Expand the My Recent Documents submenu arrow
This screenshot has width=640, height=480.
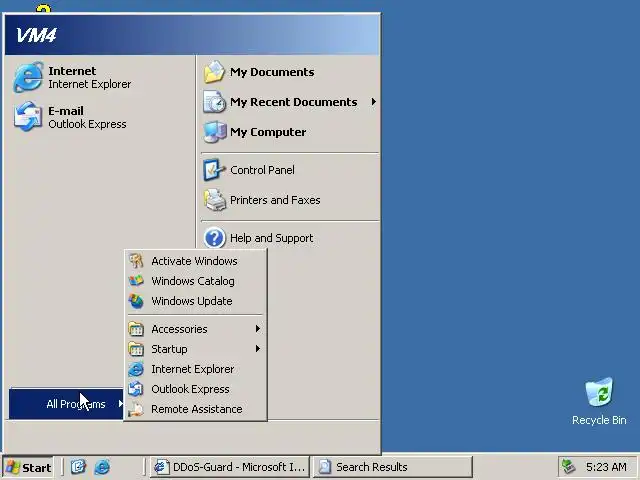pyautogui.click(x=373, y=102)
